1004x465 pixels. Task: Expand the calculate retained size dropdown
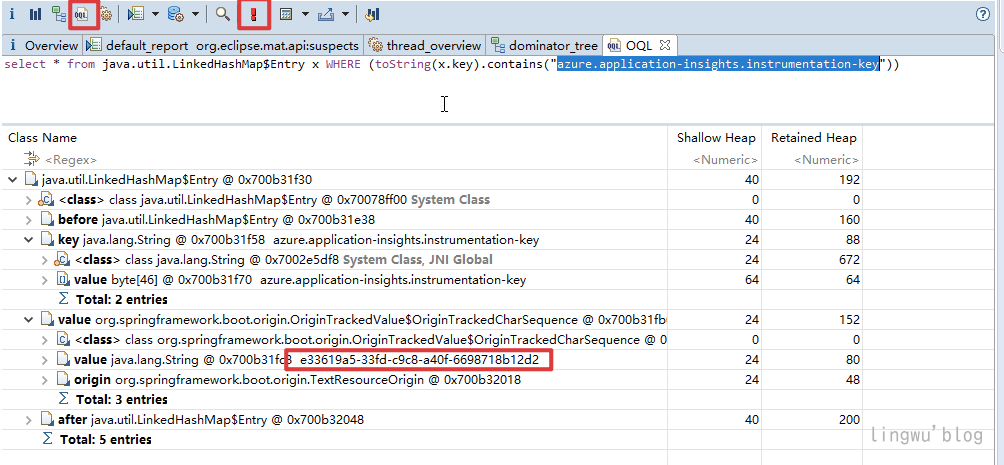(x=305, y=14)
